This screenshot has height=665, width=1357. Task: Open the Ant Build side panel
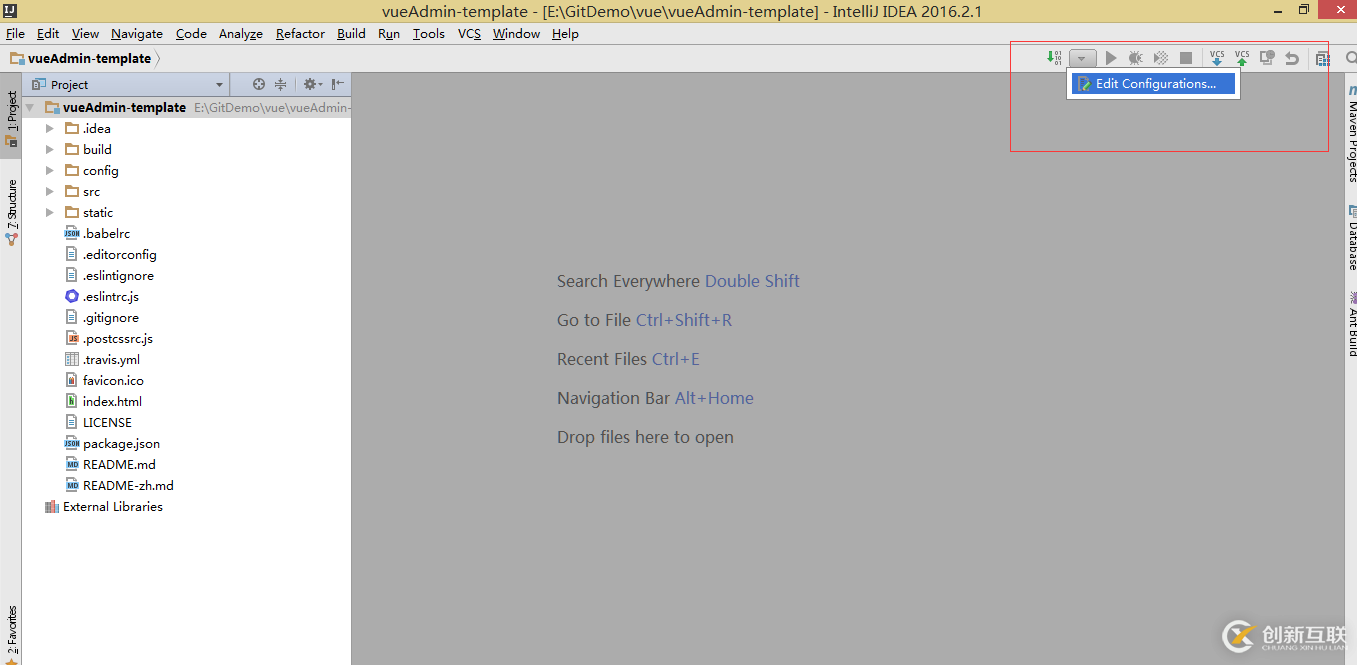coord(1352,323)
